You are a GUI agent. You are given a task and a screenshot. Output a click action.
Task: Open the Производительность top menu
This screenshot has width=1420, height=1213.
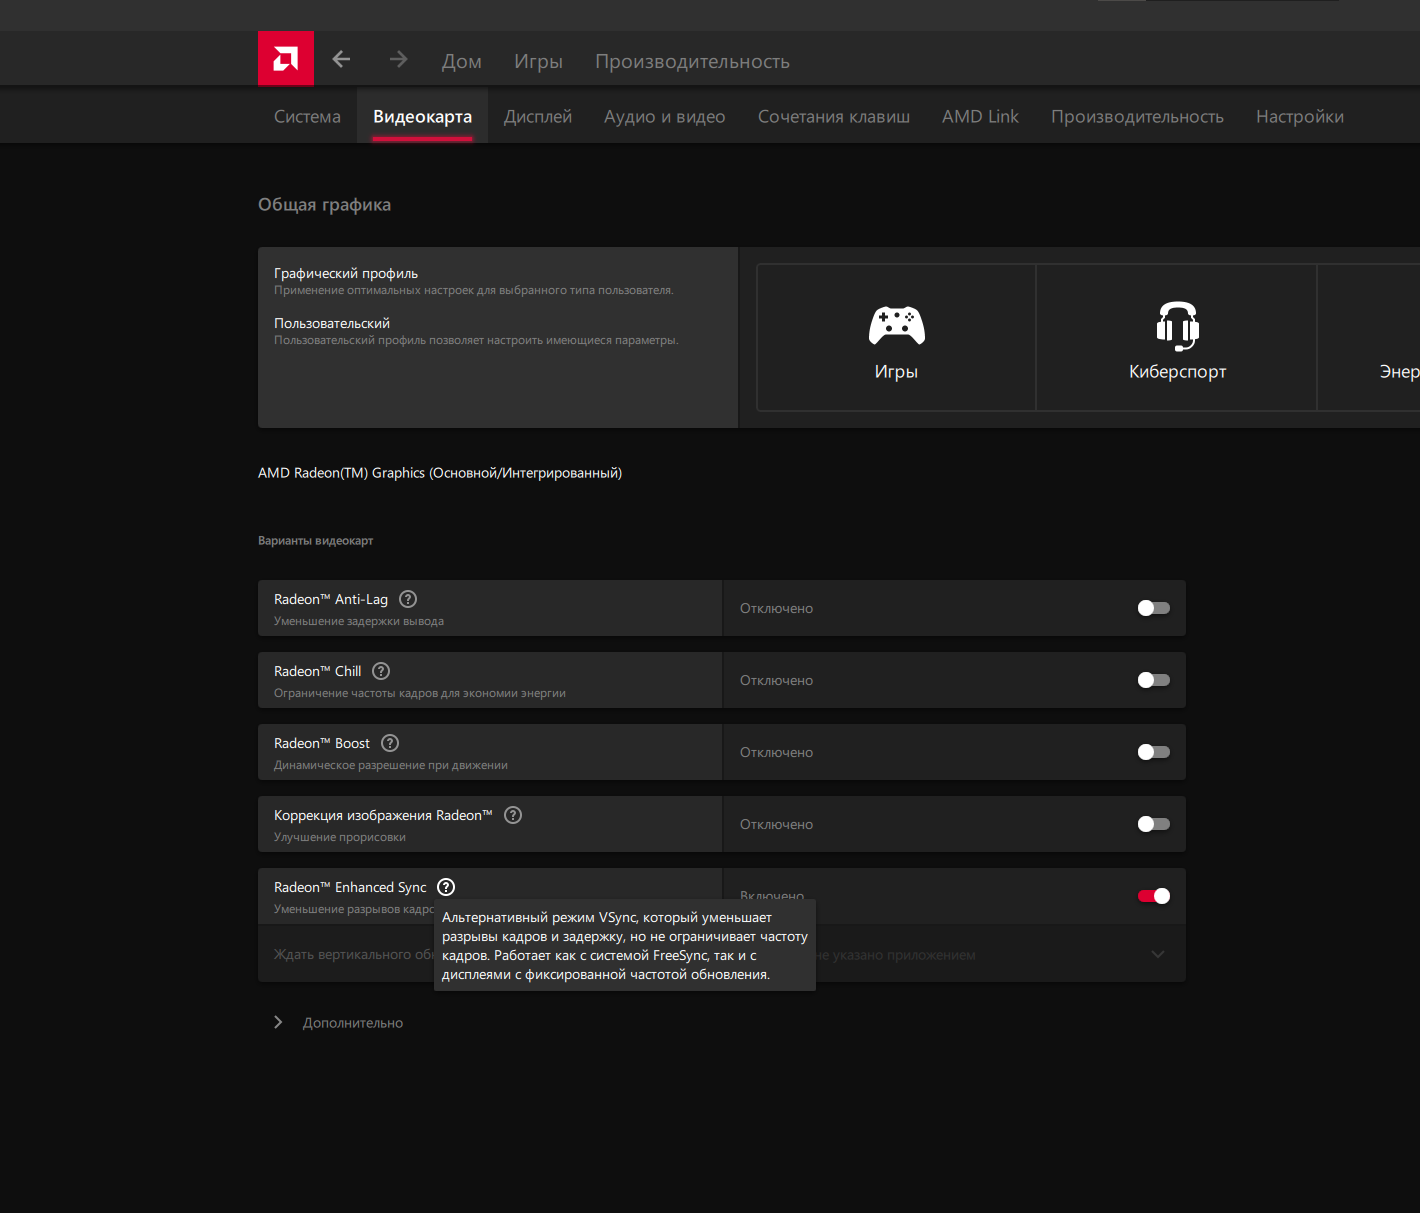click(x=692, y=61)
